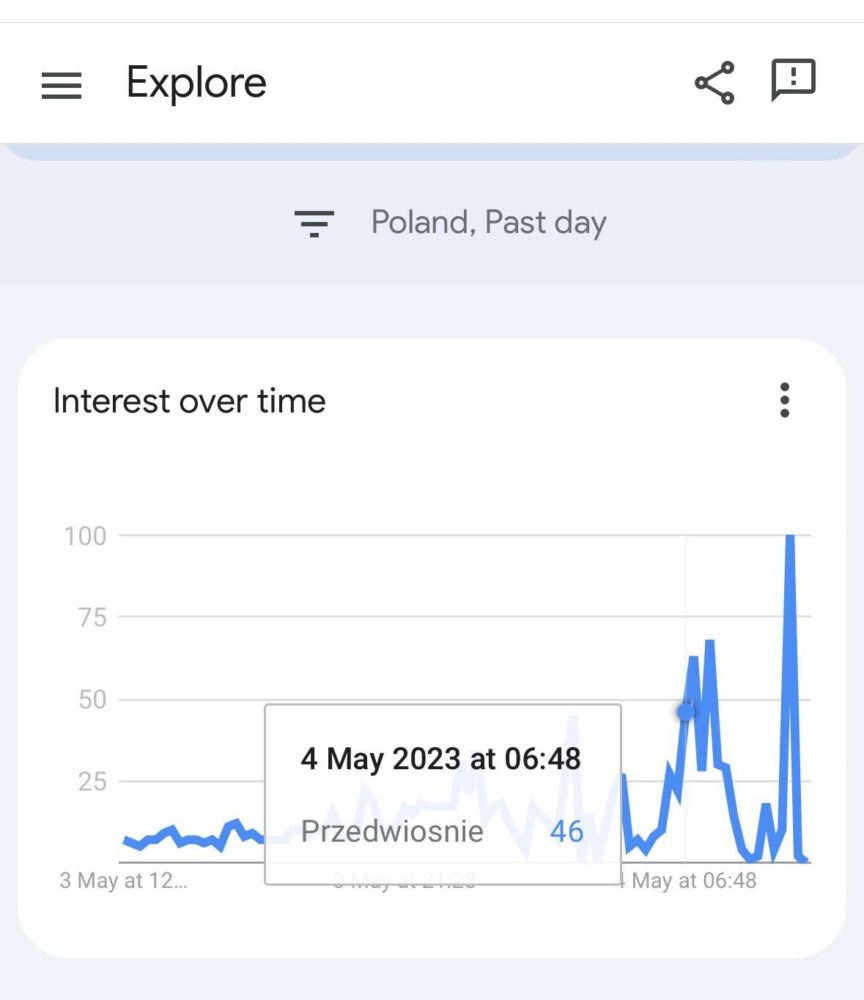
Task: Select the highlighted data point on chart
Action: [685, 712]
